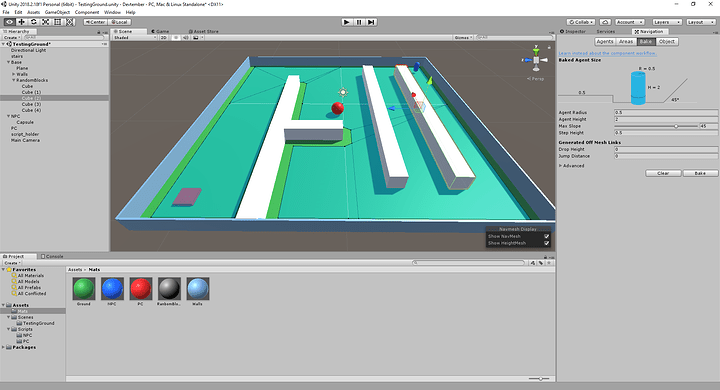Open the Layout dropdown
The width and height of the screenshot is (720, 390).
click(701, 22)
